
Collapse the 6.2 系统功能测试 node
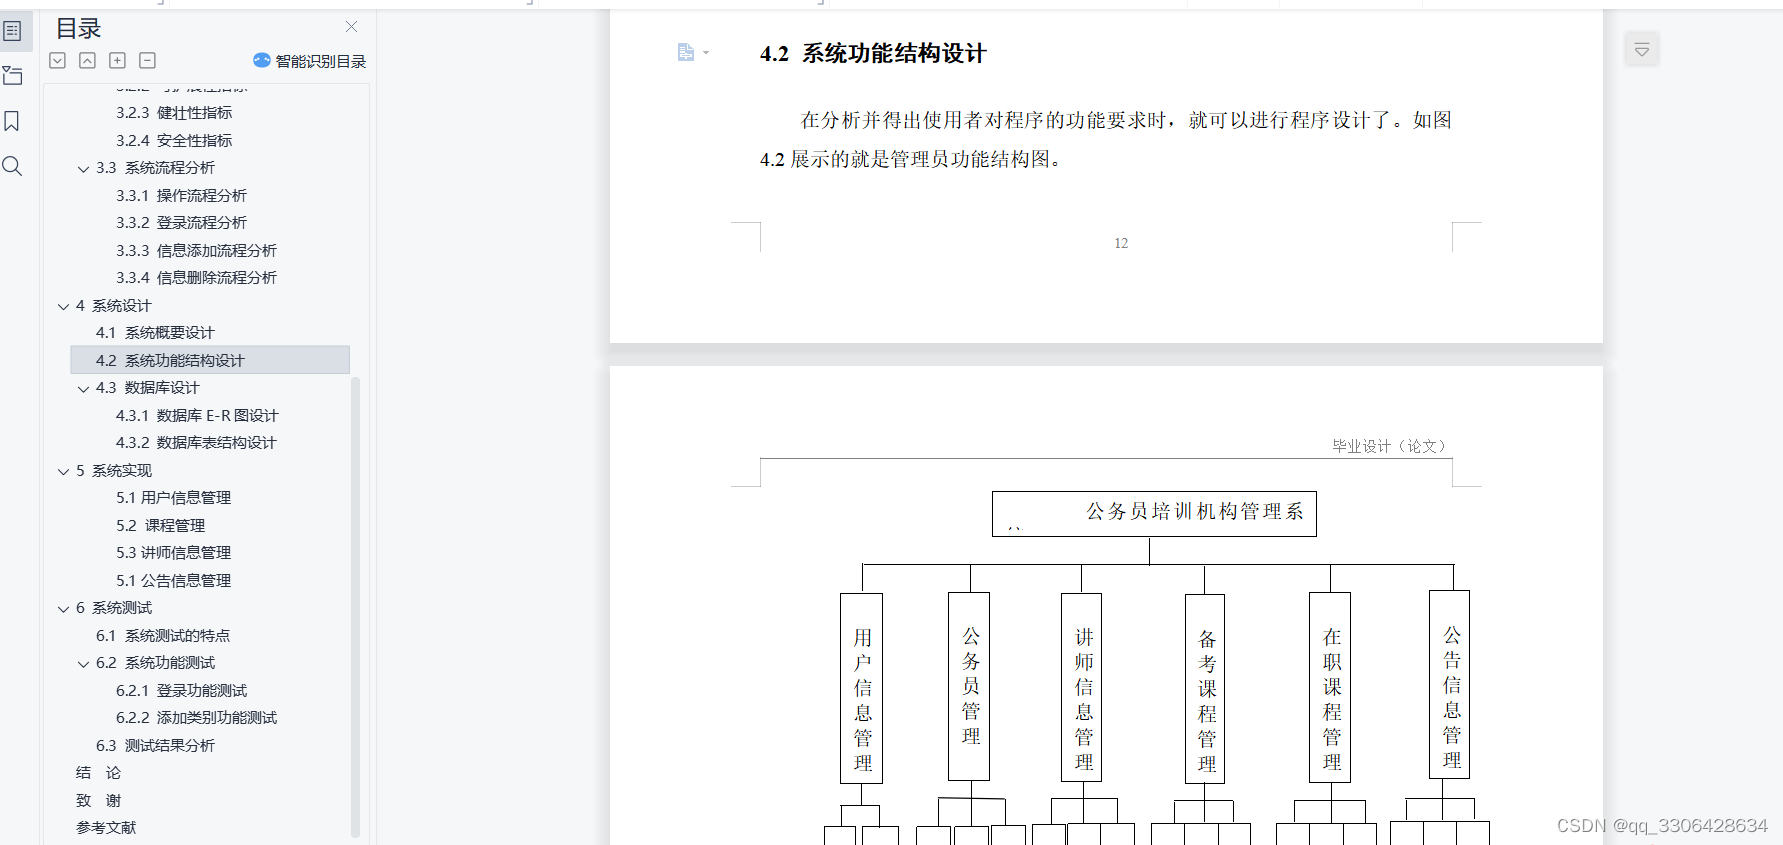[84, 664]
